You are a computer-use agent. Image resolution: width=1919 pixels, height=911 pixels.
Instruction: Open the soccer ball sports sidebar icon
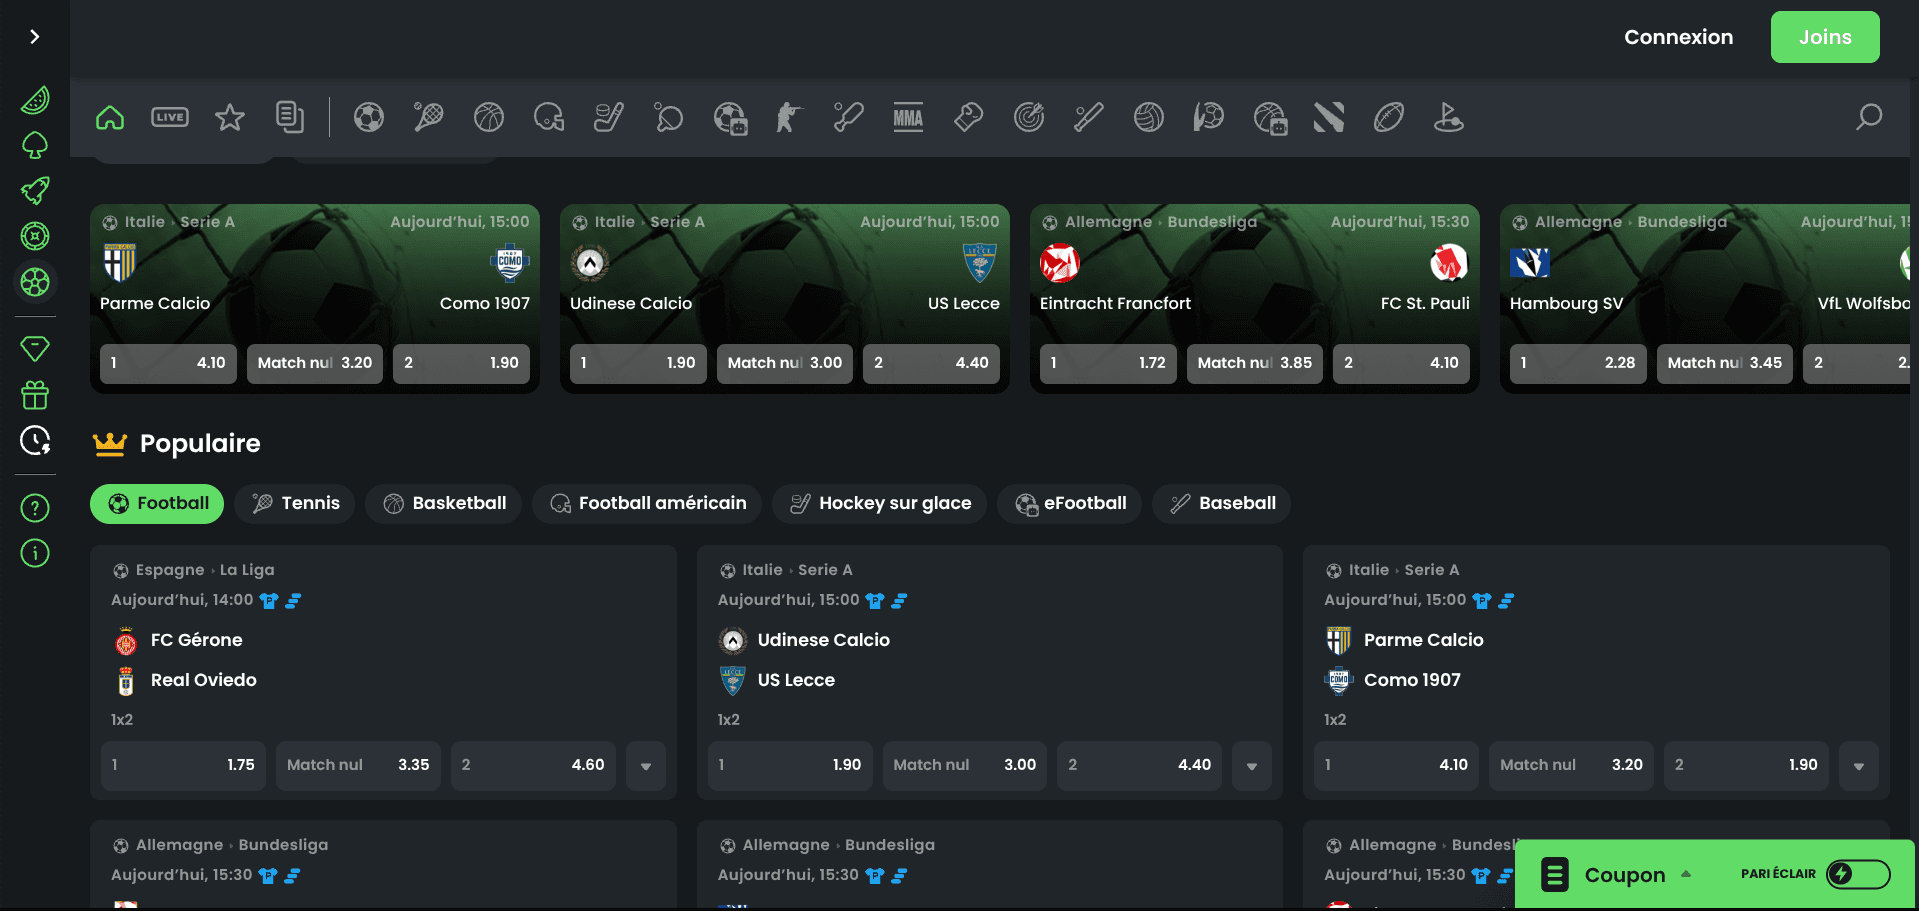tap(35, 282)
